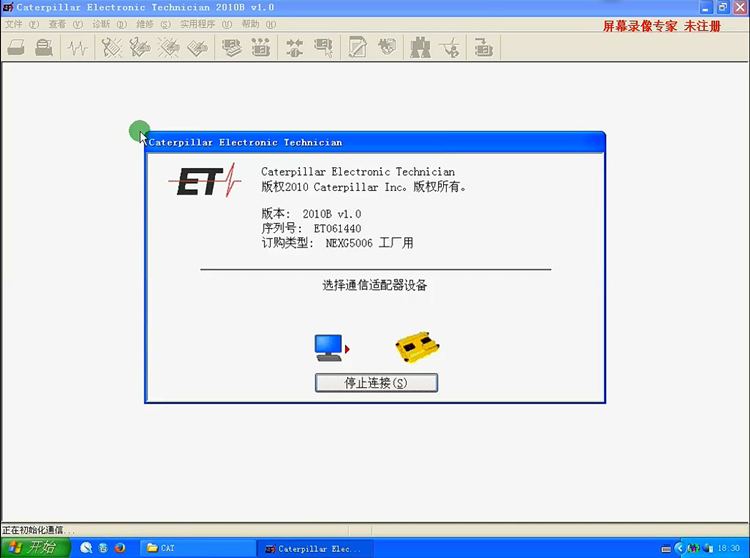Open the ECM Summary toolbar icon
Viewport: 750px width, 558px height.
[232, 48]
